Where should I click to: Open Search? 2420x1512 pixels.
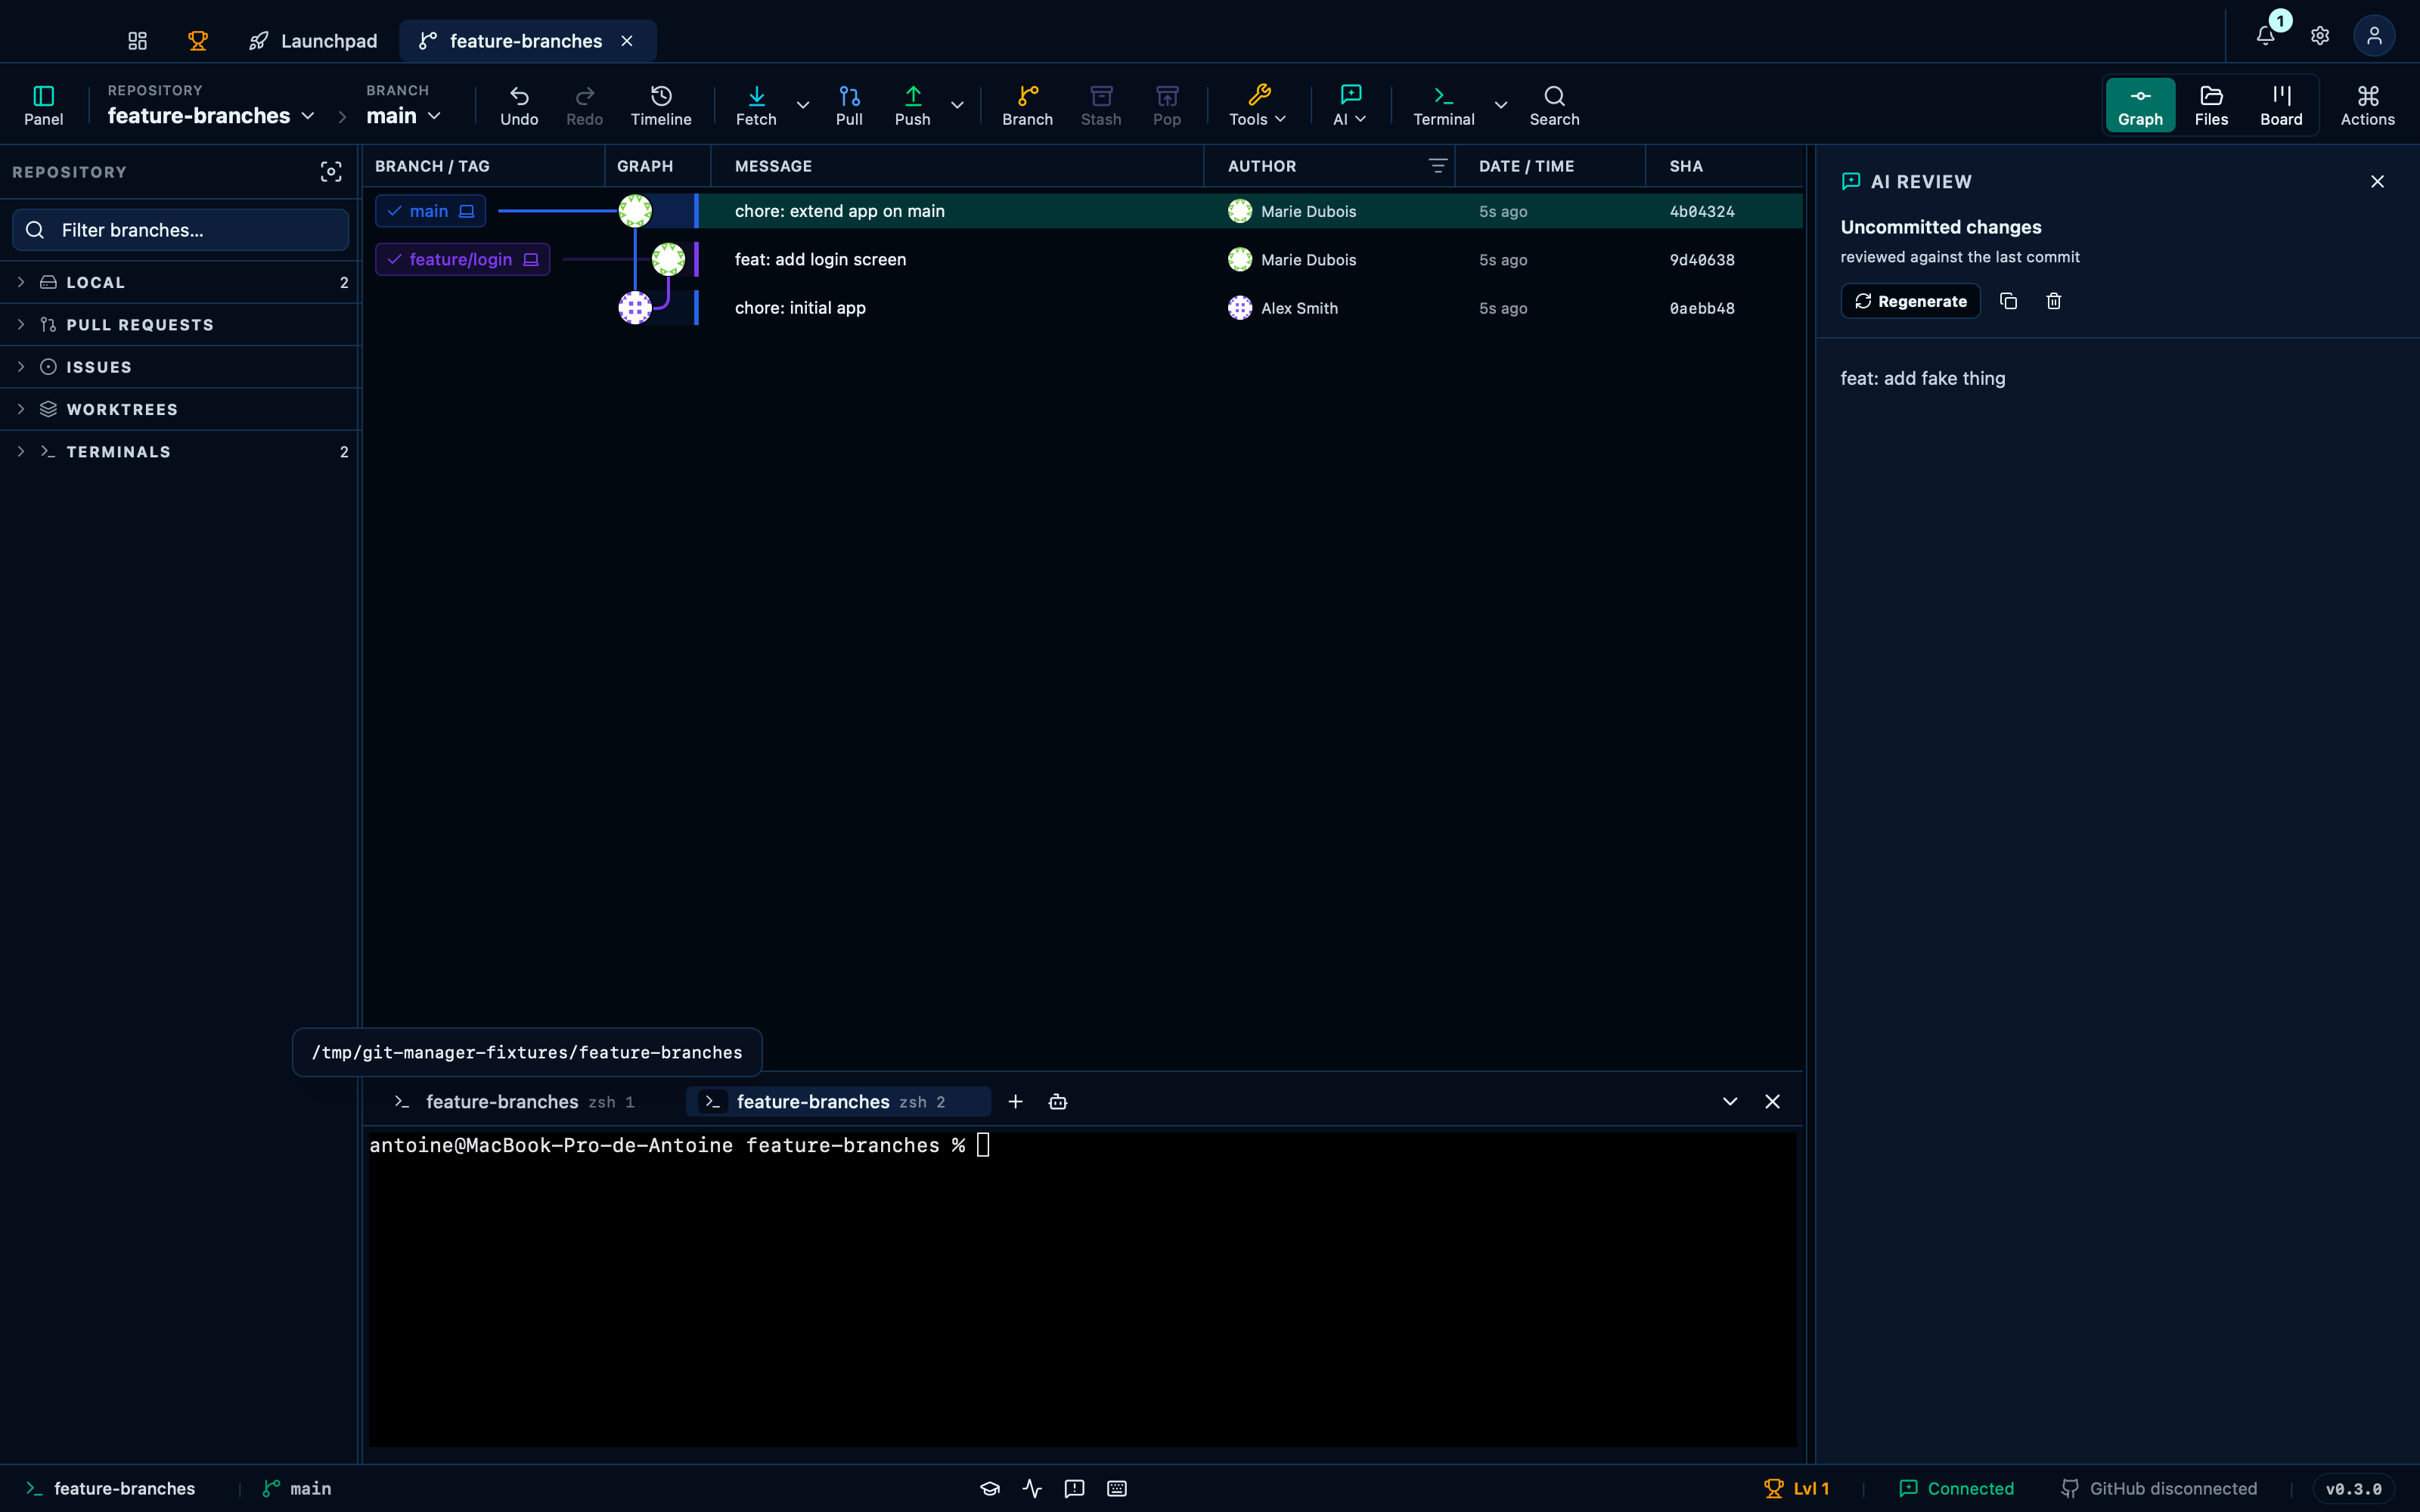pos(1555,105)
